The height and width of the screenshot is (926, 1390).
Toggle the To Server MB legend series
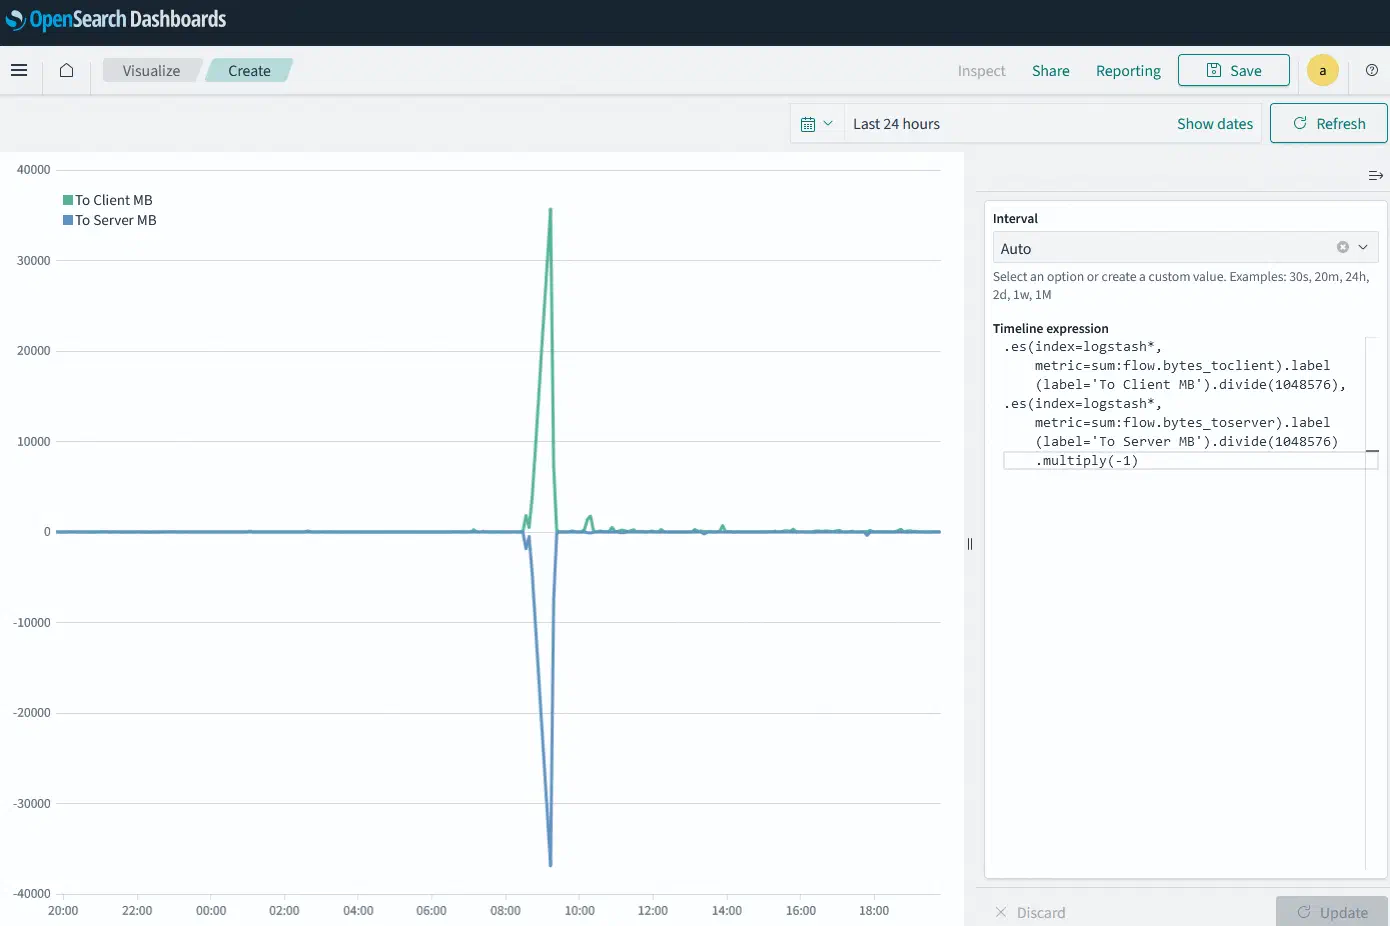pos(110,220)
